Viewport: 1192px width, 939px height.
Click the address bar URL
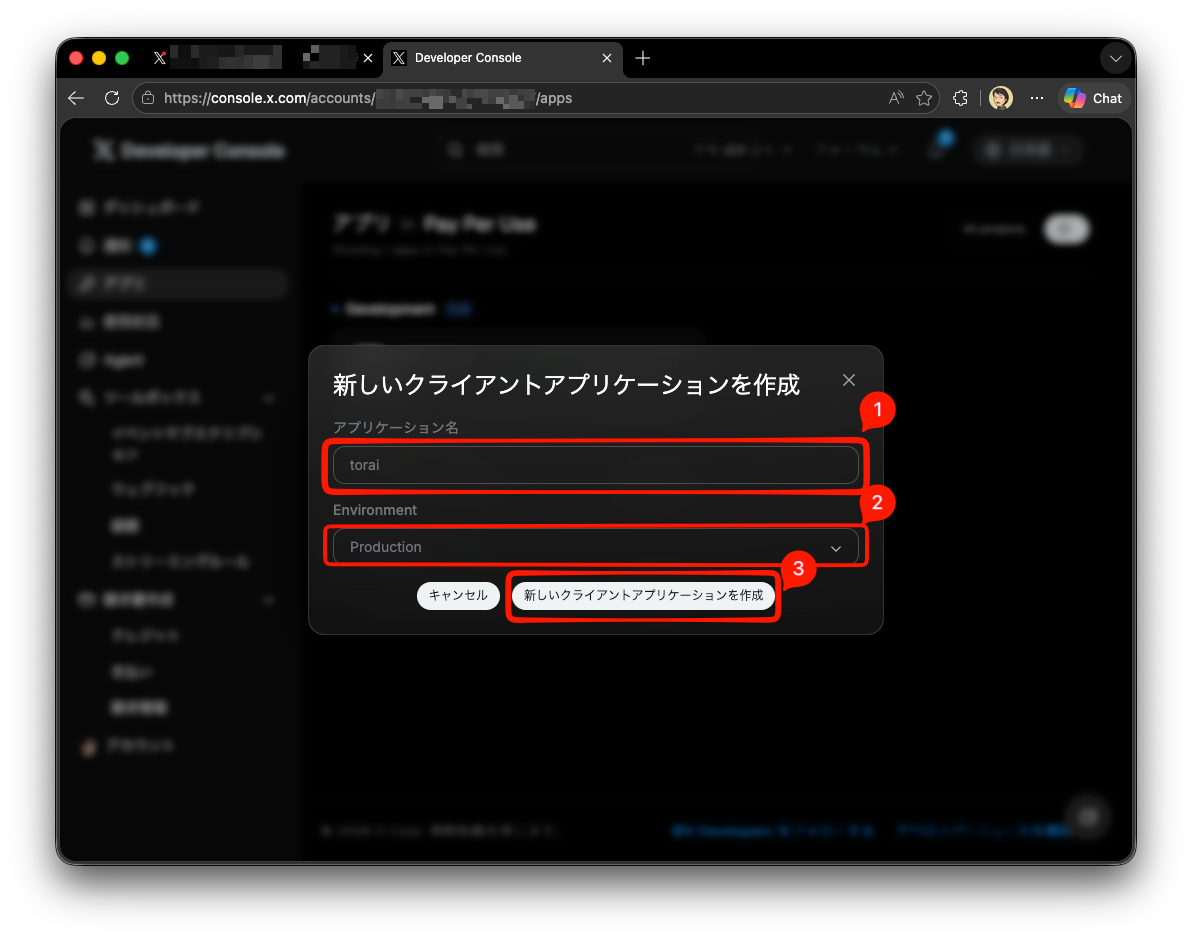[x=368, y=98]
